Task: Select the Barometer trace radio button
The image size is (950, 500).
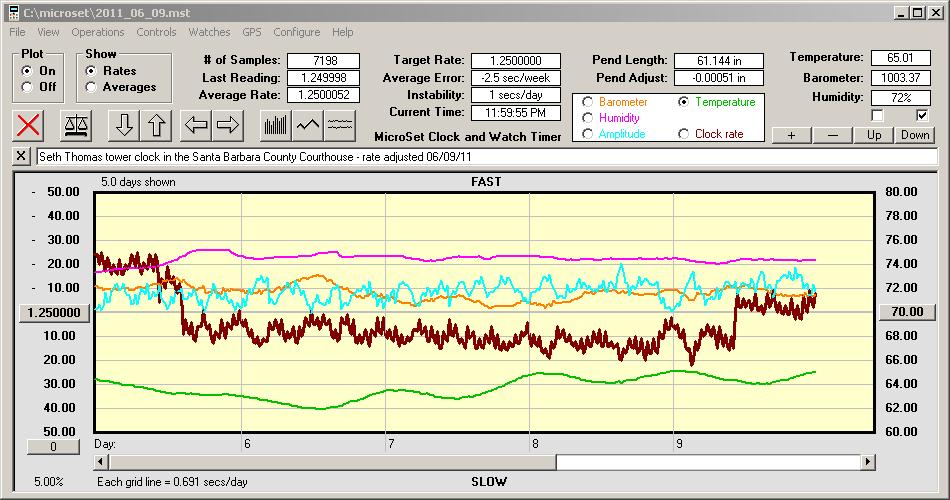Action: click(x=587, y=102)
